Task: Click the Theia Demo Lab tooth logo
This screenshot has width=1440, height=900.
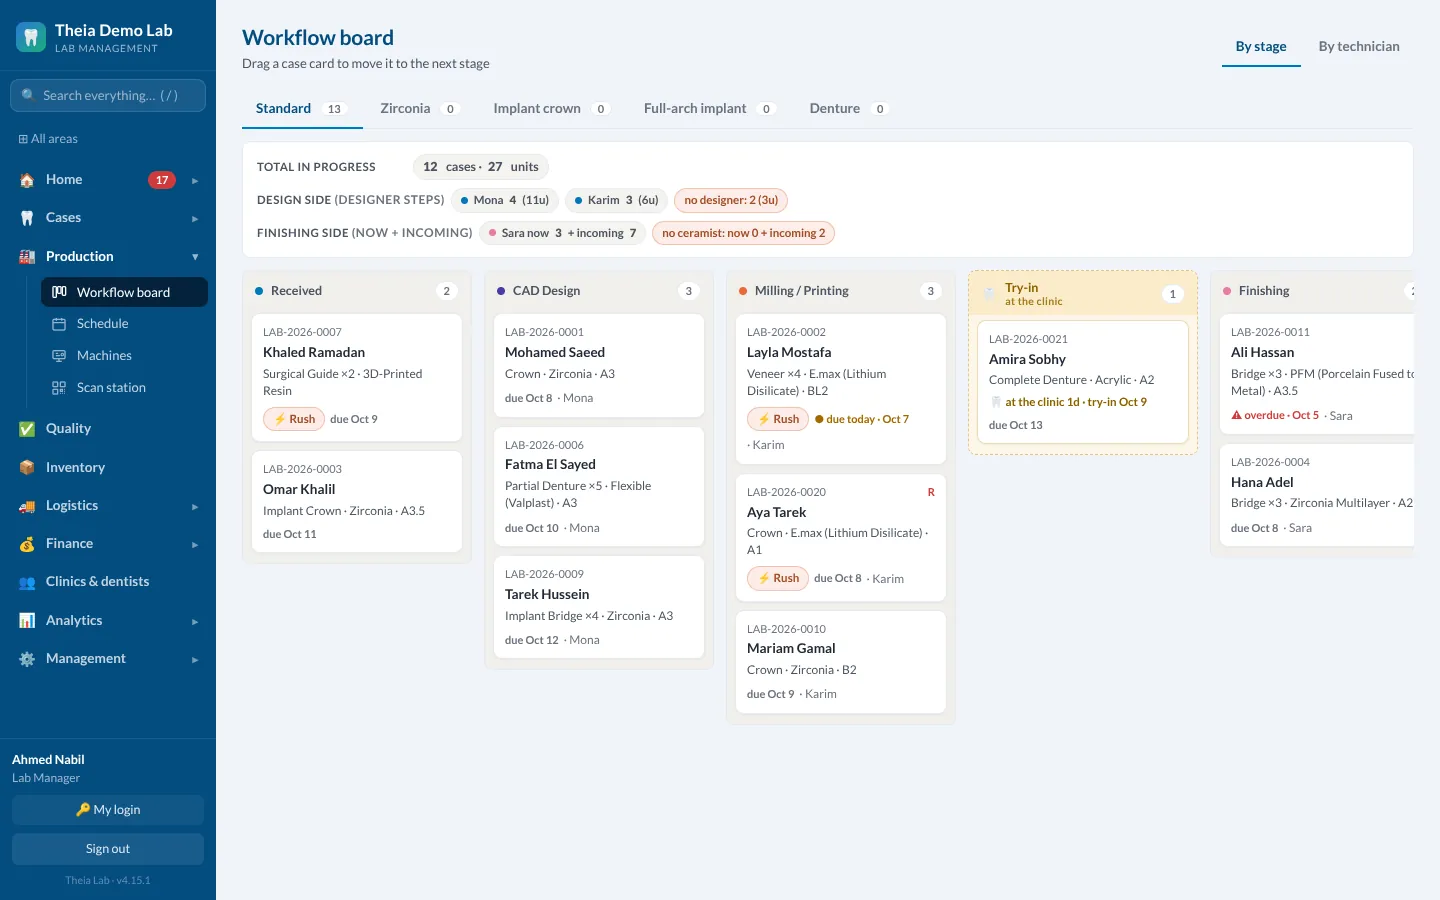Action: pyautogui.click(x=31, y=38)
